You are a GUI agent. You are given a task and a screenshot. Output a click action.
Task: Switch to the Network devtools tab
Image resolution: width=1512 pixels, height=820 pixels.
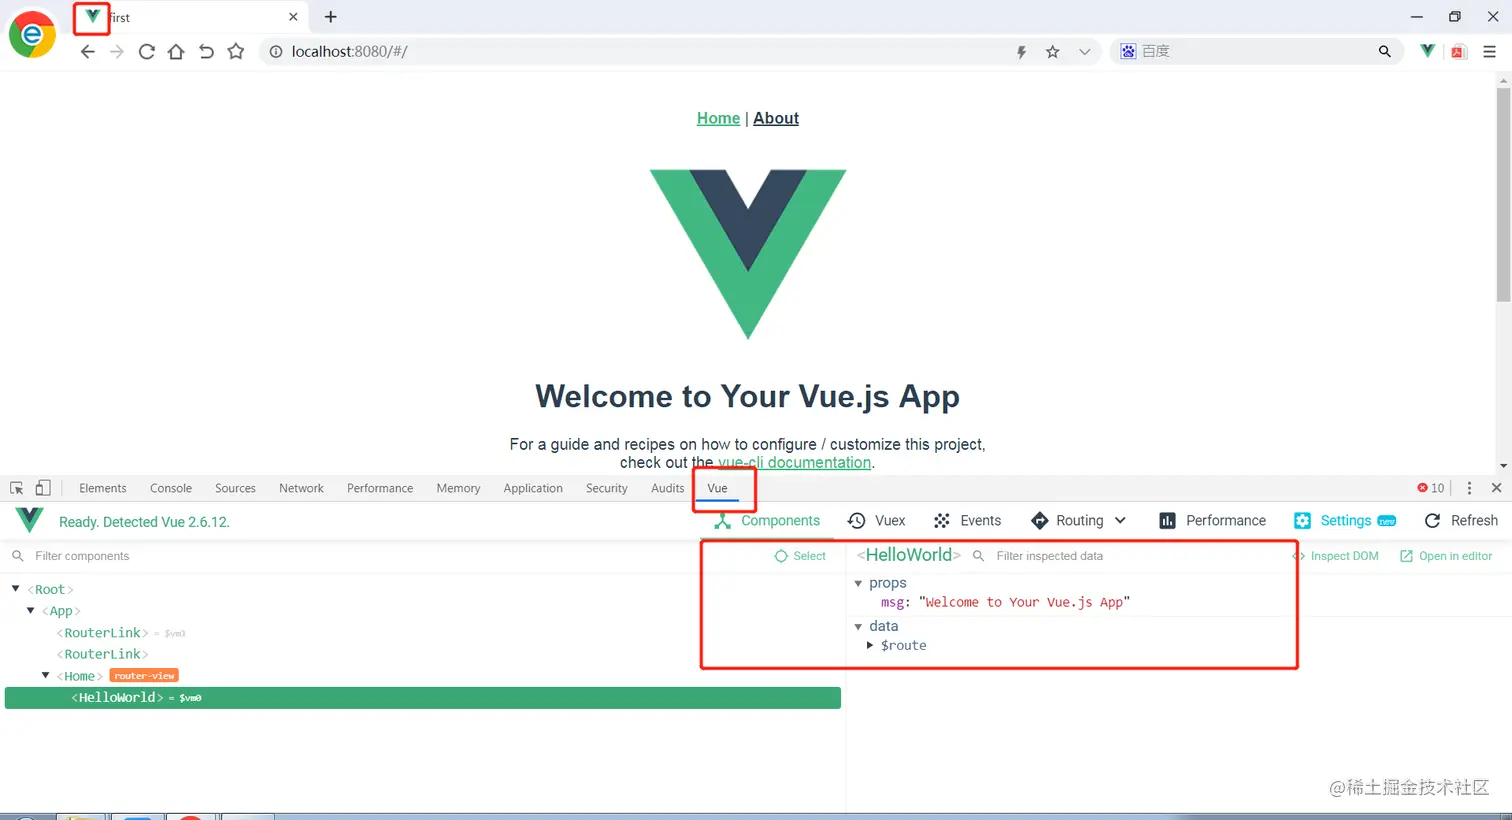coord(301,488)
